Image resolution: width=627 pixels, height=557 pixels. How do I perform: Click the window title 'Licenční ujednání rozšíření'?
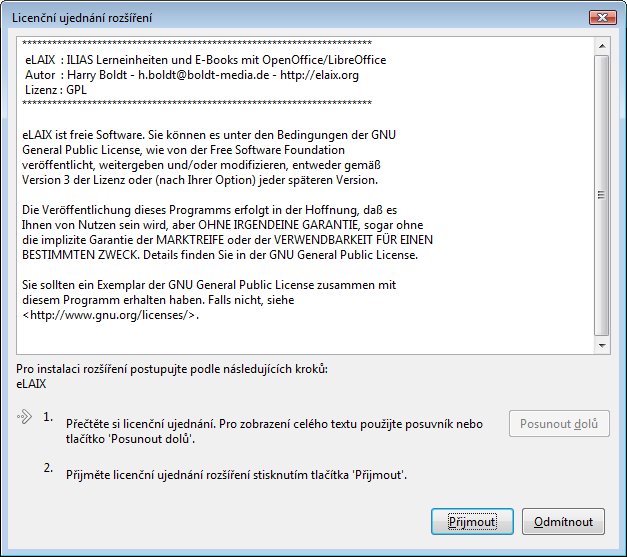[82, 18]
